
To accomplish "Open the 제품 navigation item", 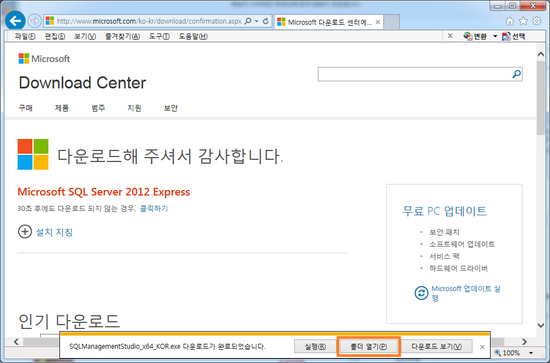I will pos(62,108).
